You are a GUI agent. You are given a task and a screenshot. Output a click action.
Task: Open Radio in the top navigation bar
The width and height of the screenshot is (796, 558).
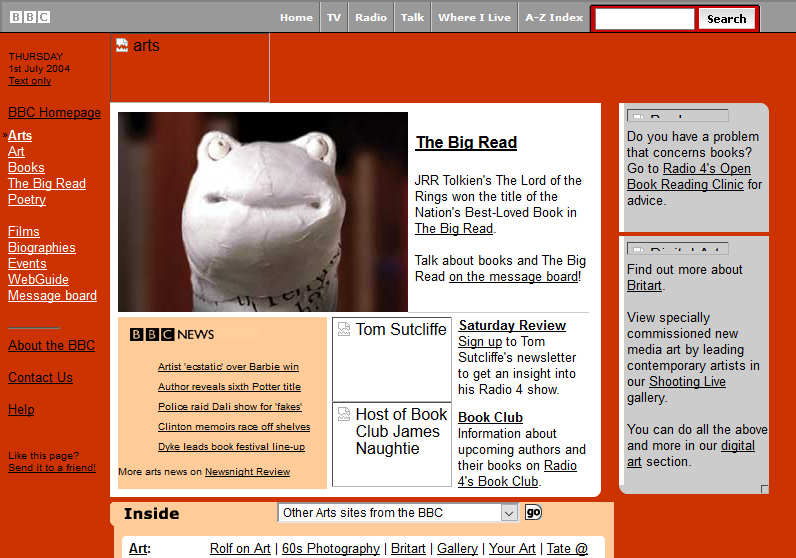click(x=371, y=17)
